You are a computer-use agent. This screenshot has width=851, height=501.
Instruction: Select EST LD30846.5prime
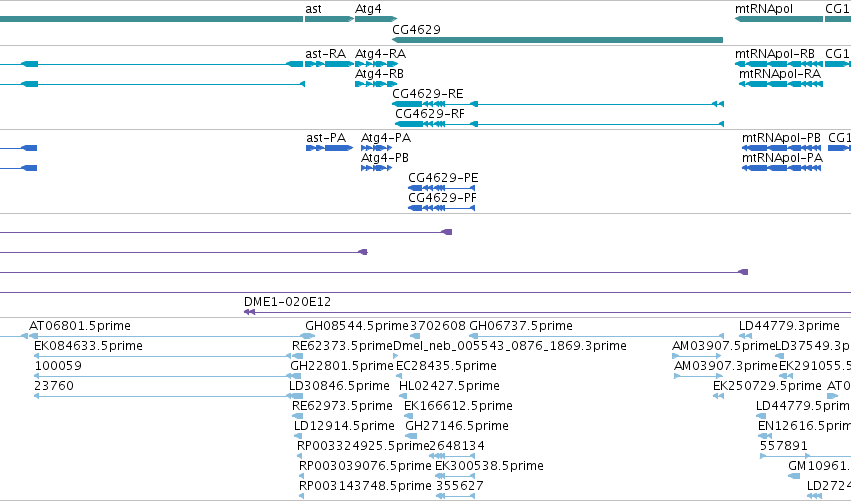pos(296,396)
